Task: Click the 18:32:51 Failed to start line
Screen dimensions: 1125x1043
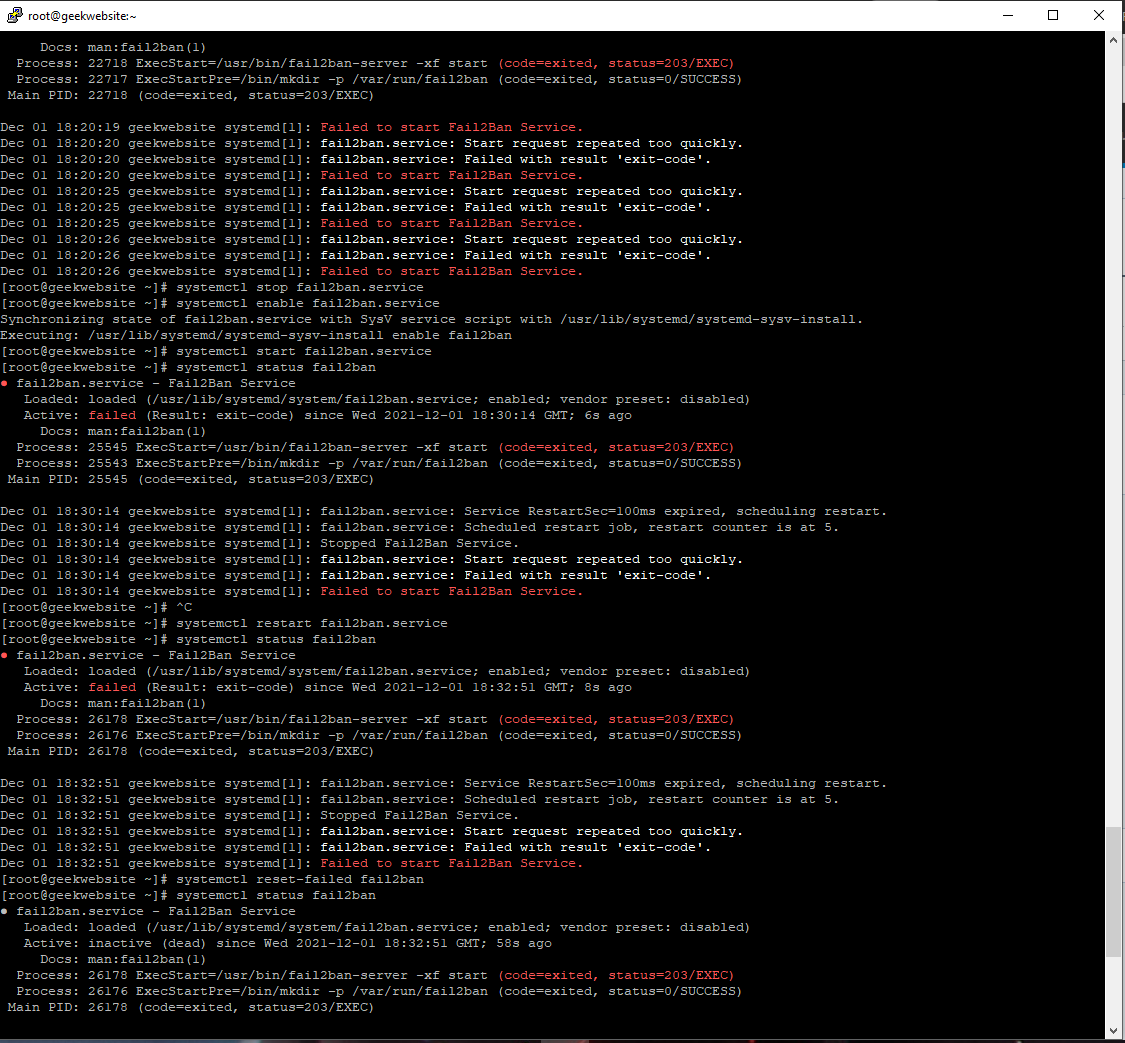Action: [292, 864]
